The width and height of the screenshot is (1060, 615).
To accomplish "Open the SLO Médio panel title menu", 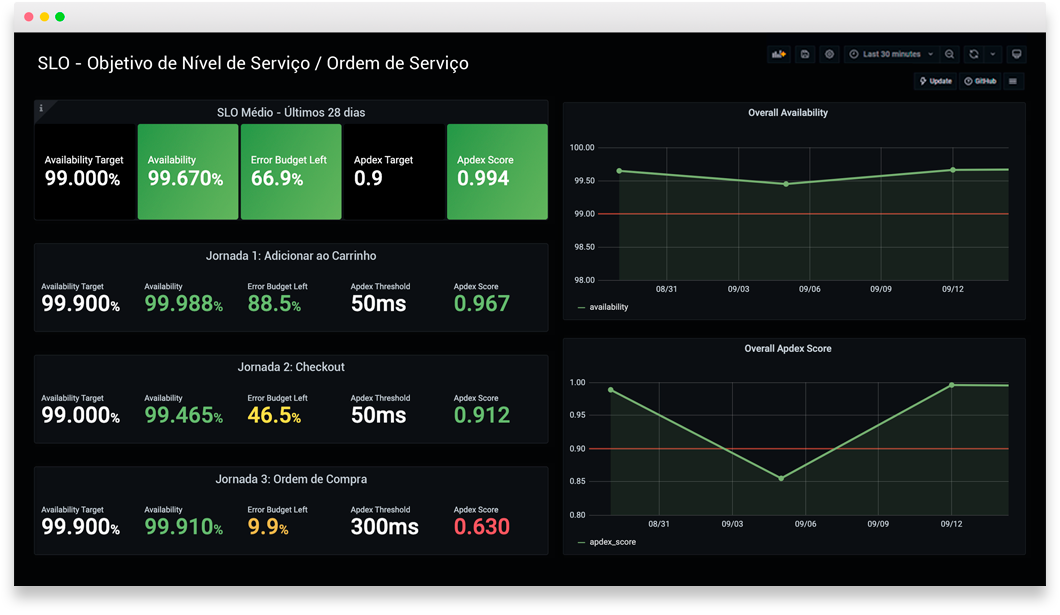I will tap(291, 111).
